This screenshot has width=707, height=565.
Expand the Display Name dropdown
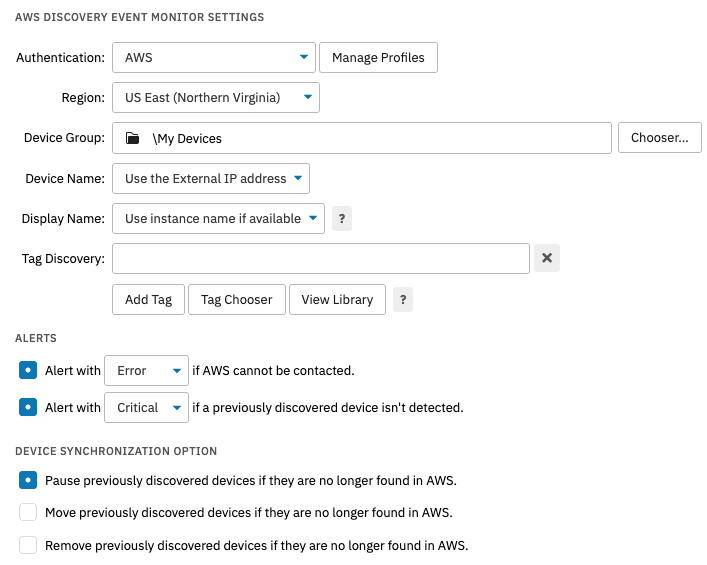[x=218, y=218]
